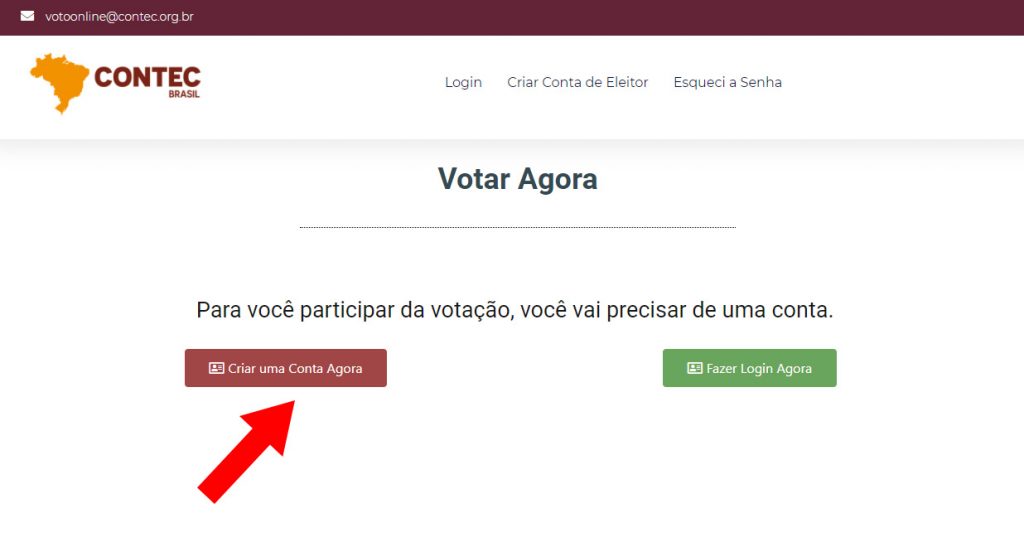Click the Votar Agora heading
Image resolution: width=1024 pixels, height=552 pixels.
pyautogui.click(x=517, y=179)
